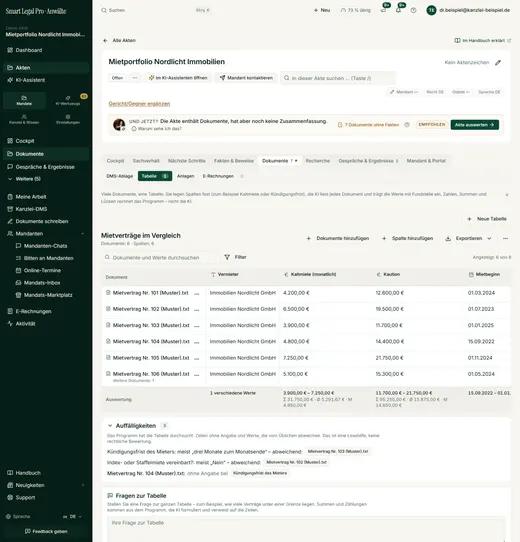Open the Exportieren dropdown arrow
This screenshot has width=520, height=542.
click(489, 239)
